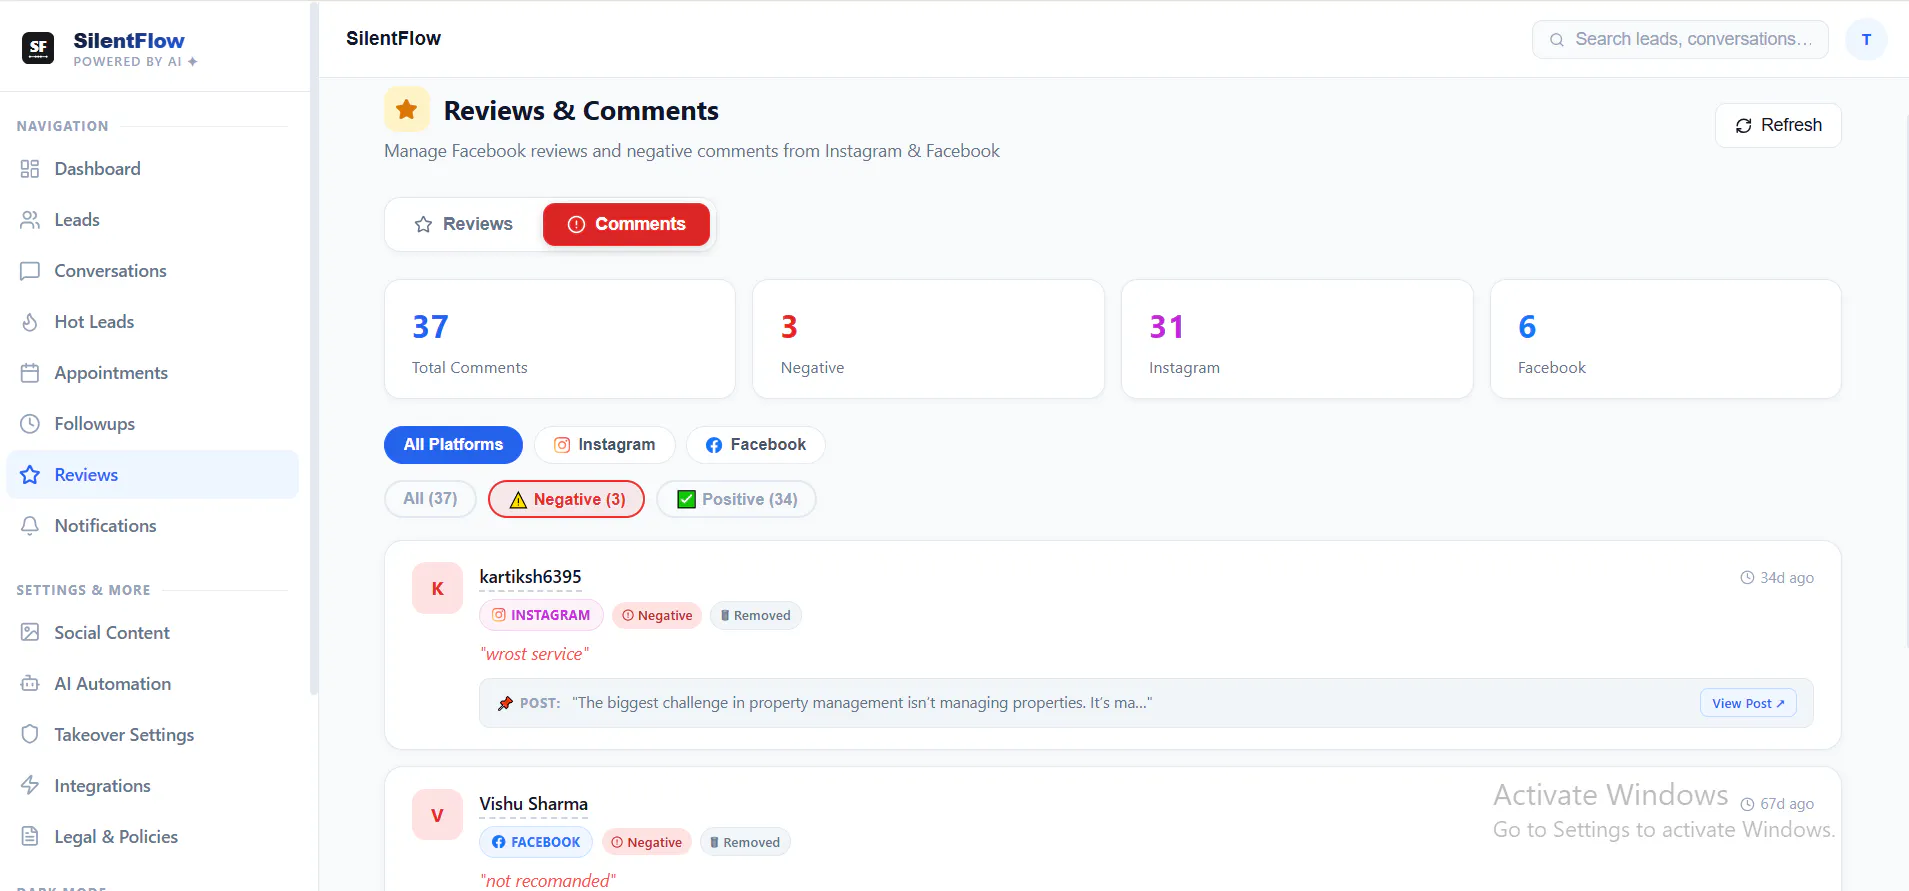The image size is (1909, 891).
Task: Click the Vishu Sharma avatar V
Action: (x=437, y=816)
